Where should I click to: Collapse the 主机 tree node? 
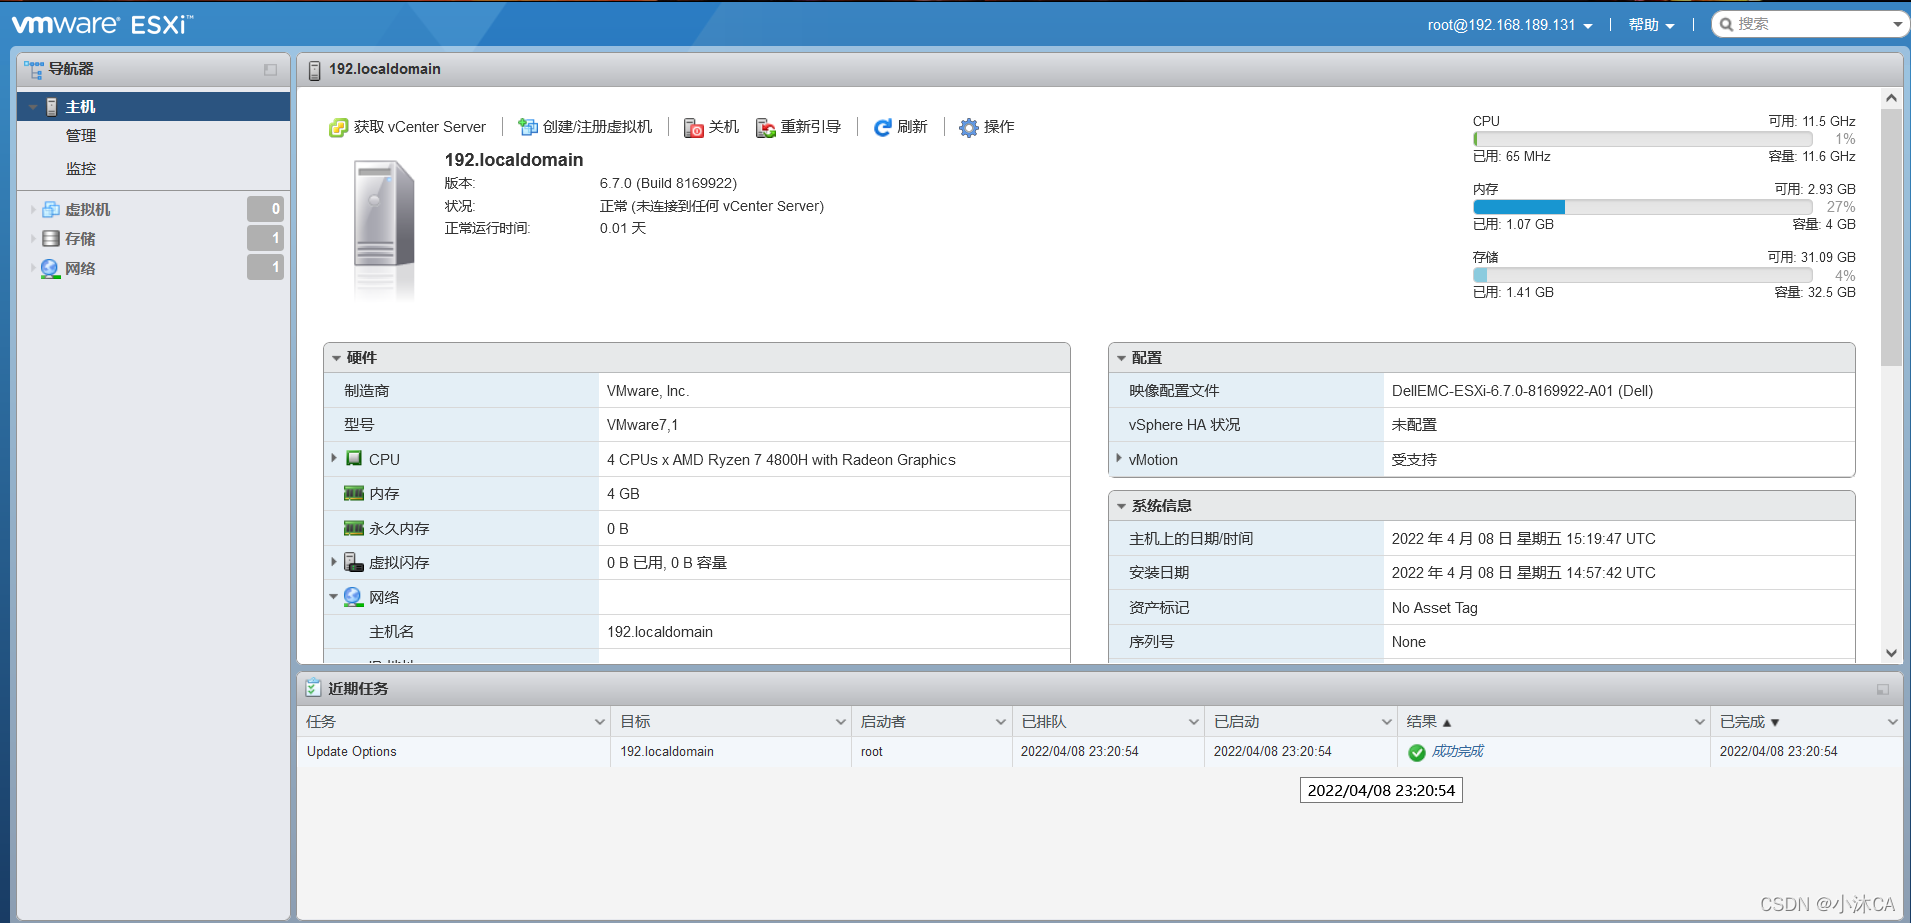pos(33,107)
